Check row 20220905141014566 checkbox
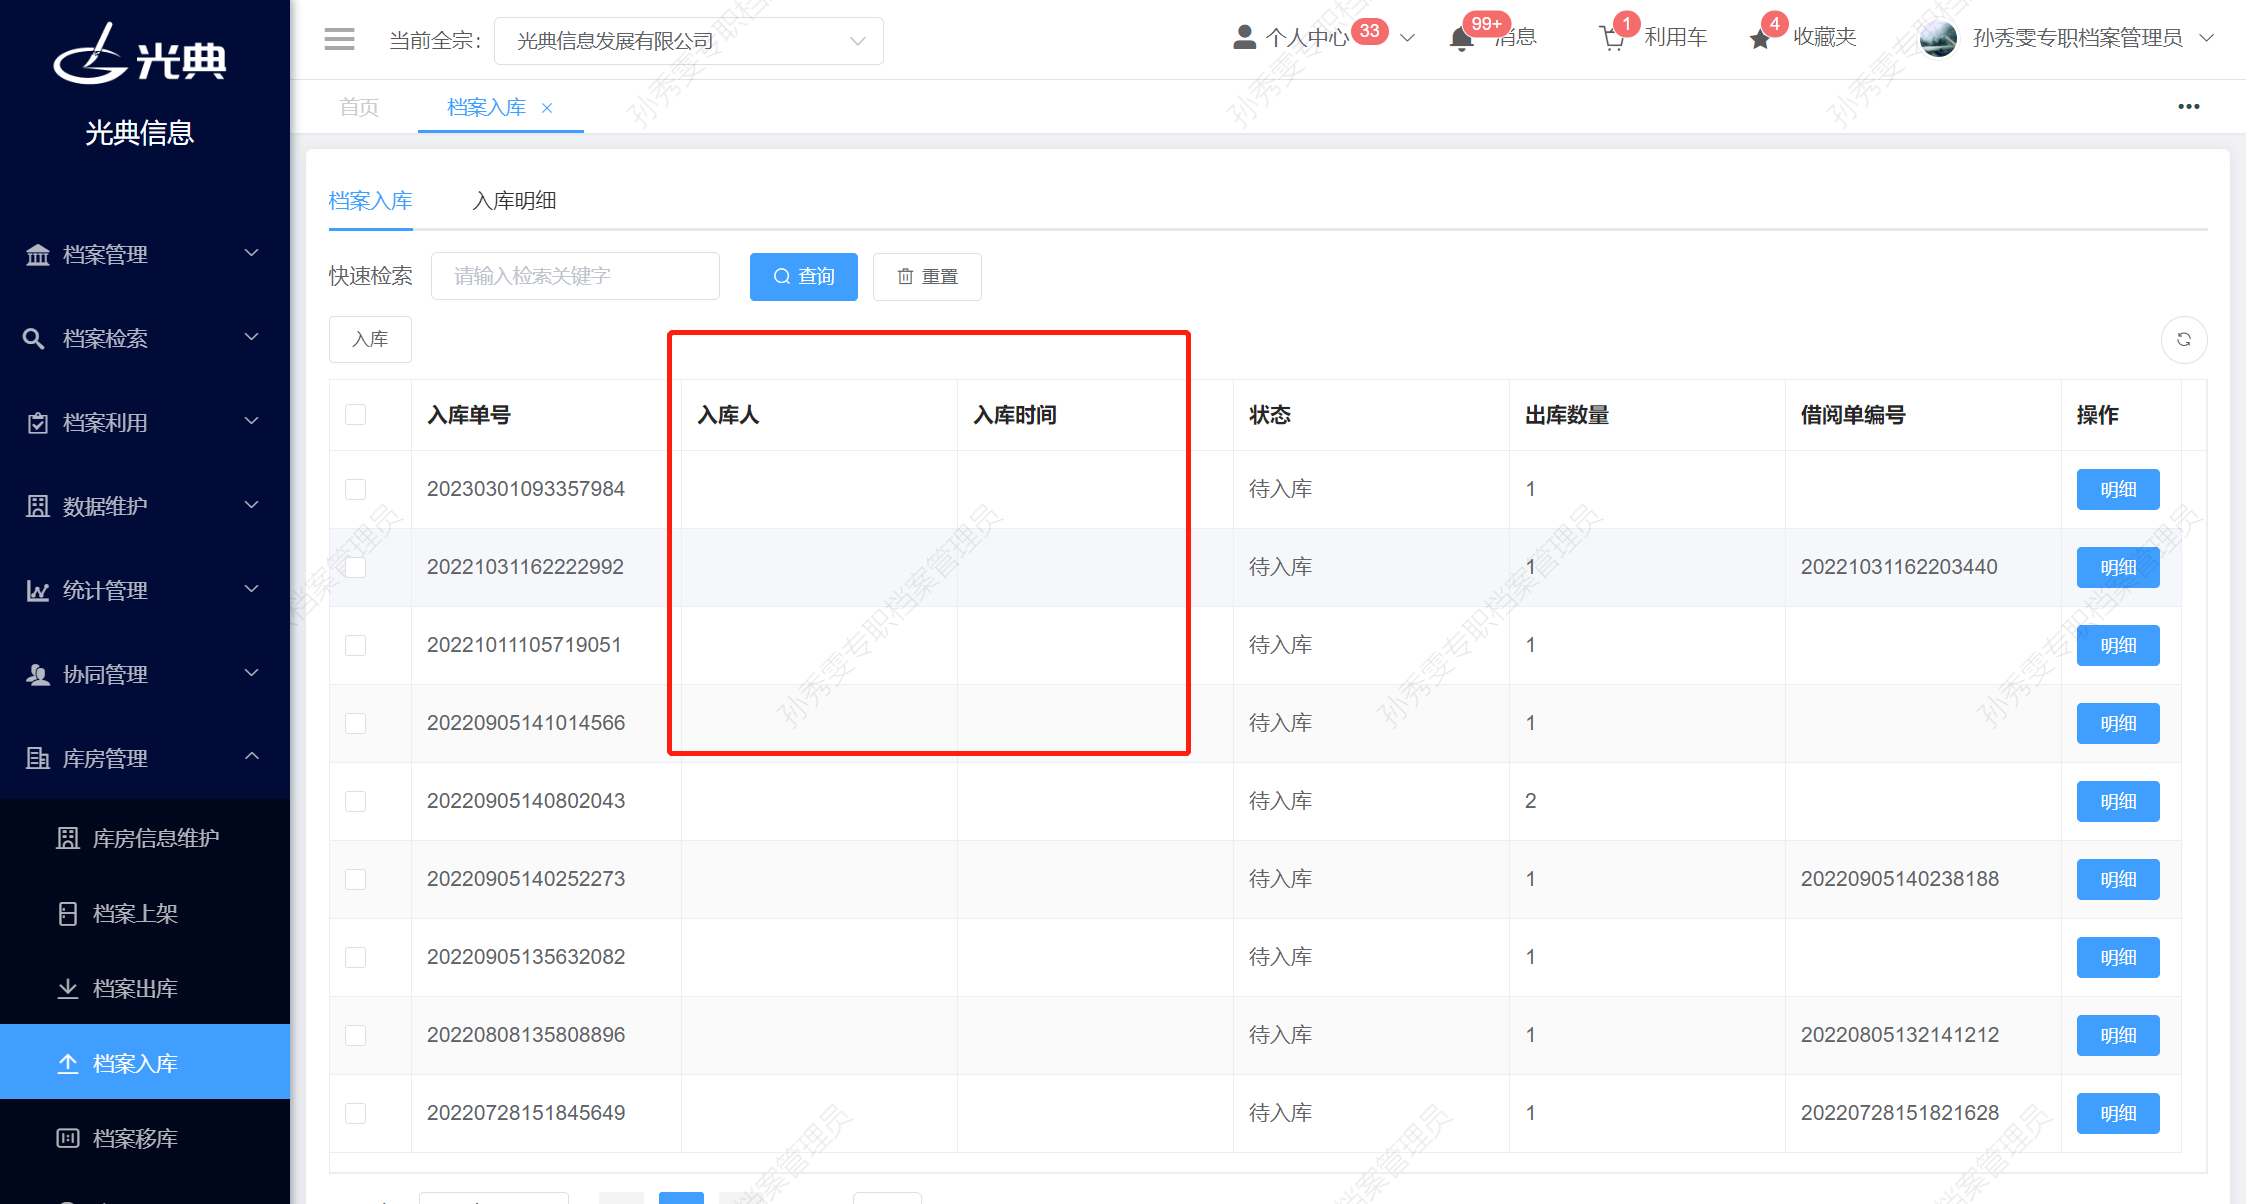Image resolution: width=2246 pixels, height=1204 pixels. tap(356, 723)
